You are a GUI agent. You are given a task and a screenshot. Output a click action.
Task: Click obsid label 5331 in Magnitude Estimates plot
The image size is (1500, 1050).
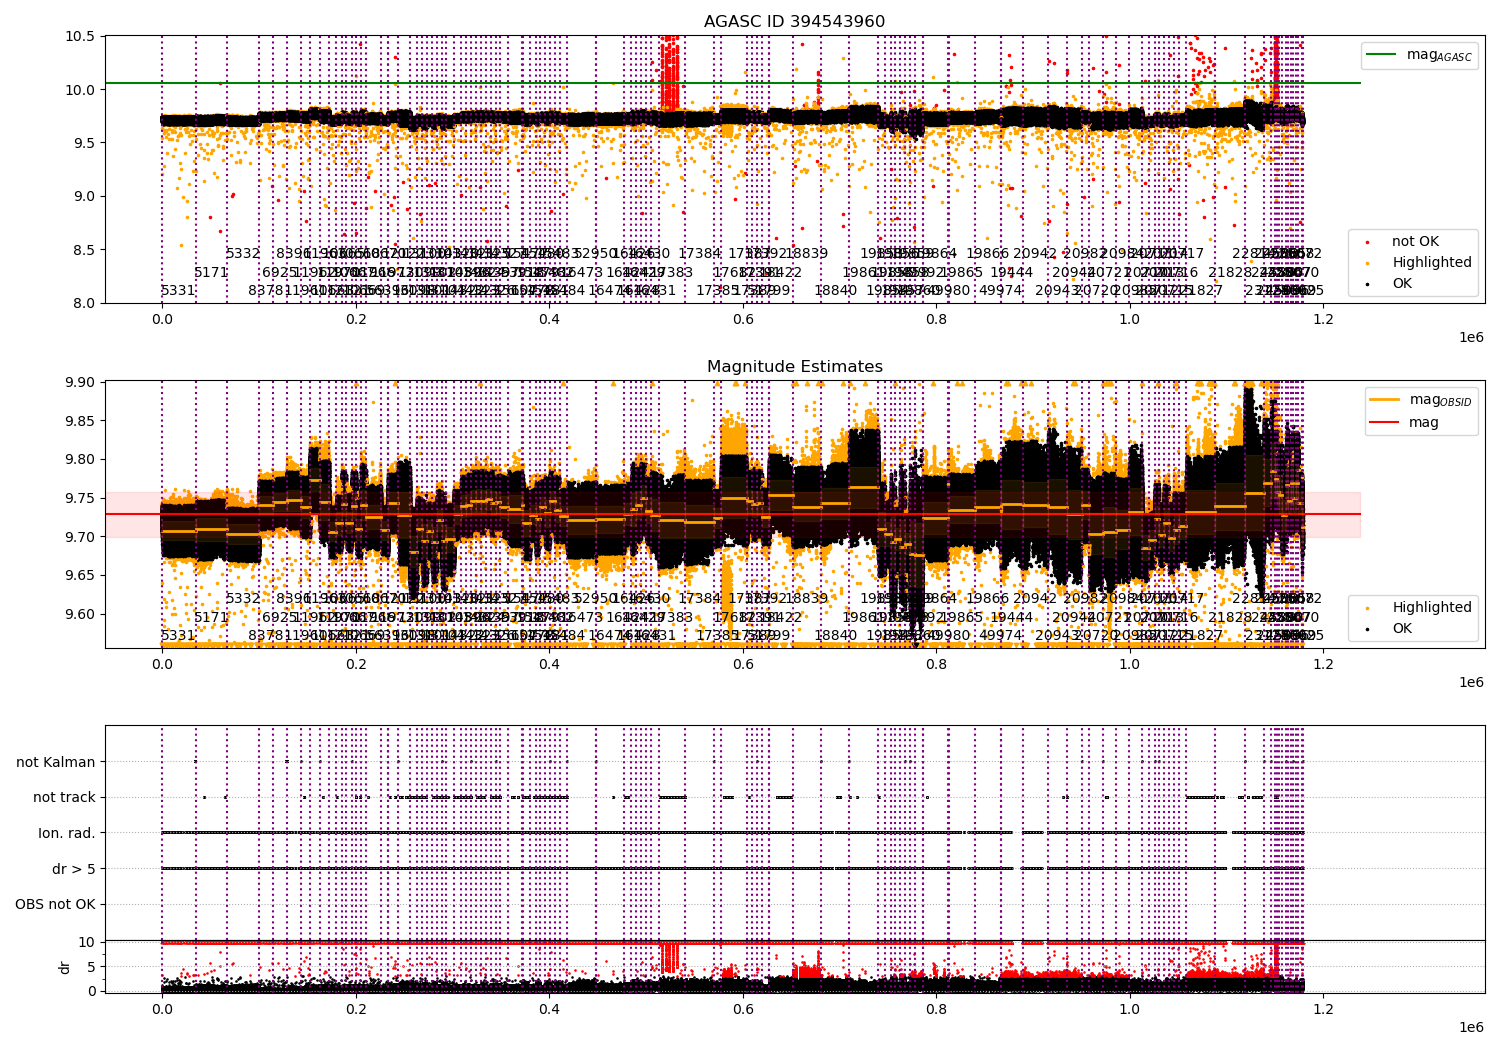coord(178,636)
